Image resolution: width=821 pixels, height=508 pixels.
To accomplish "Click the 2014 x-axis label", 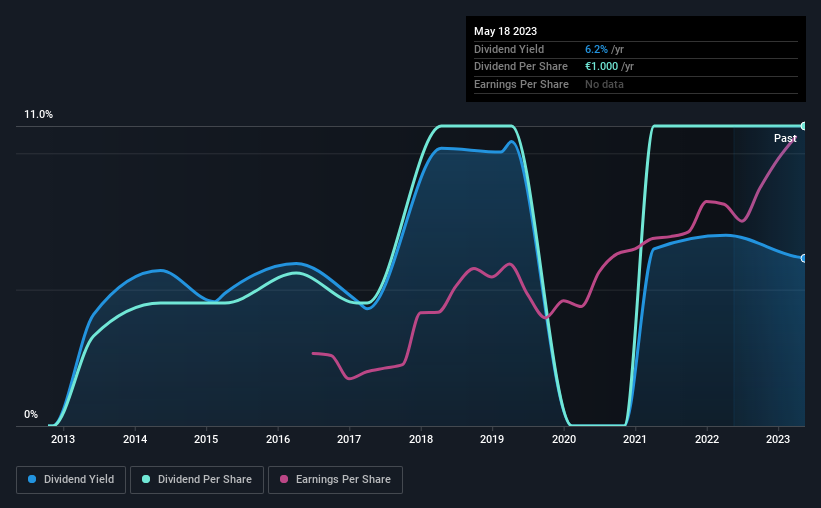I will point(135,439).
